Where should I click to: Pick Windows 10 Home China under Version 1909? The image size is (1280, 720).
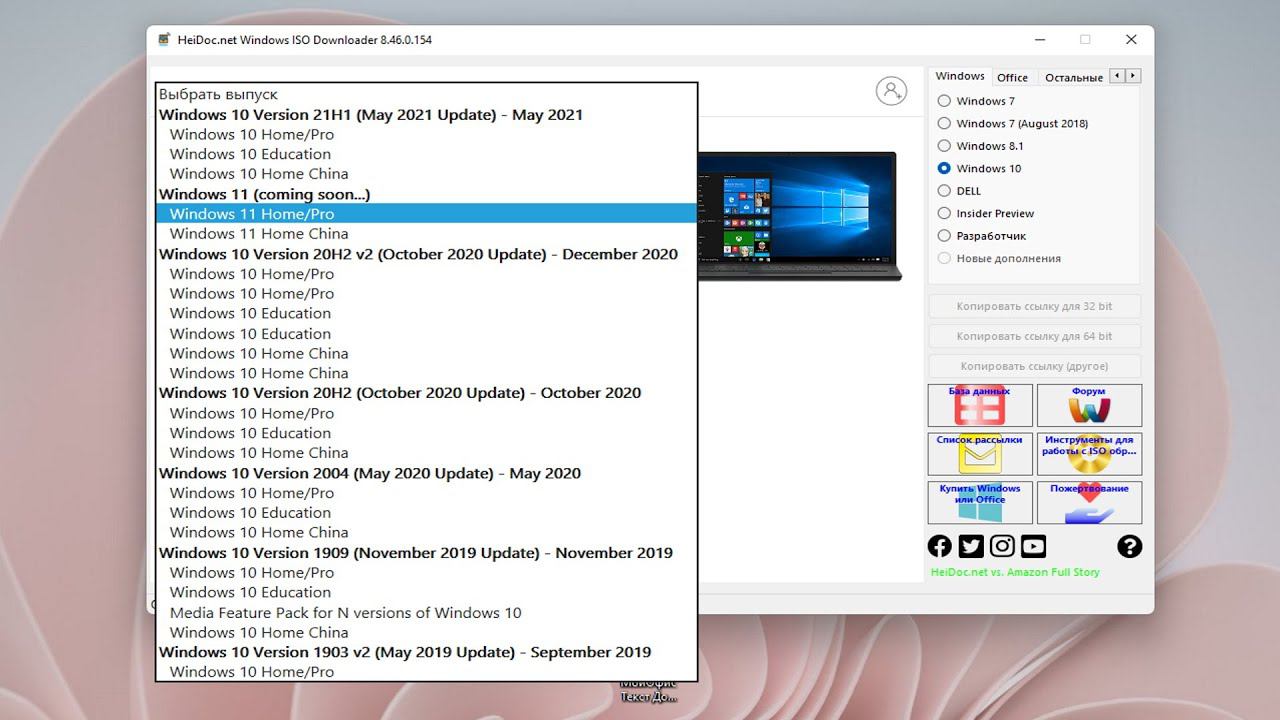(426, 632)
